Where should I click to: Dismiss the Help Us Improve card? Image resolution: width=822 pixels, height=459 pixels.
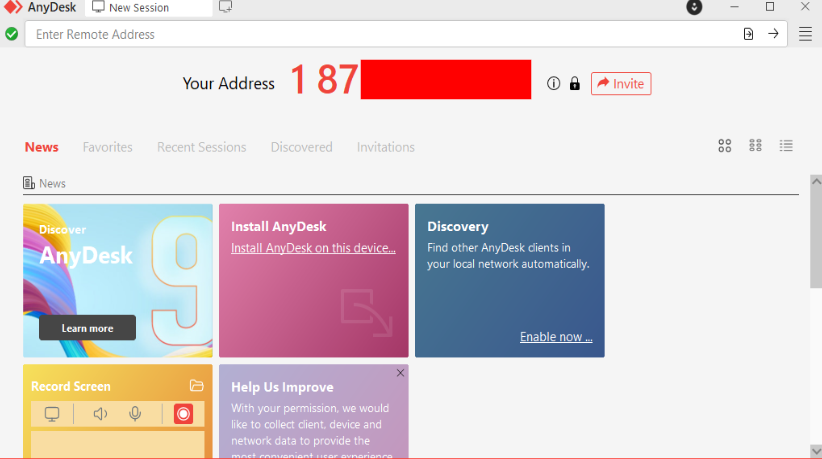coord(401,373)
